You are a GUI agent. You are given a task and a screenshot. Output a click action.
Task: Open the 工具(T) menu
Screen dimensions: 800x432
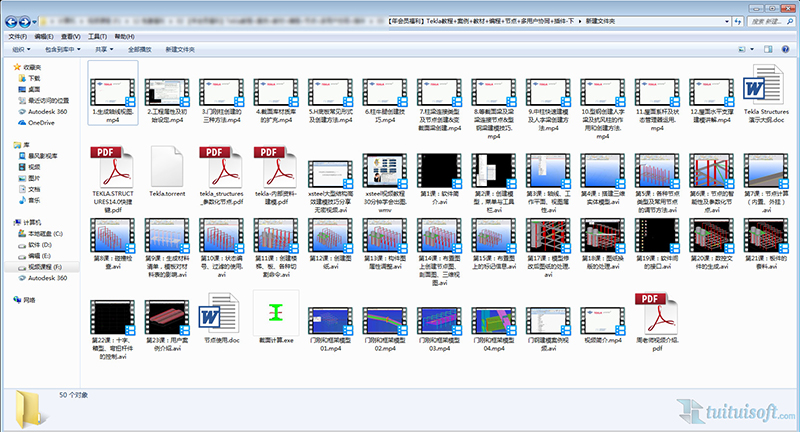pyautogui.click(x=98, y=35)
